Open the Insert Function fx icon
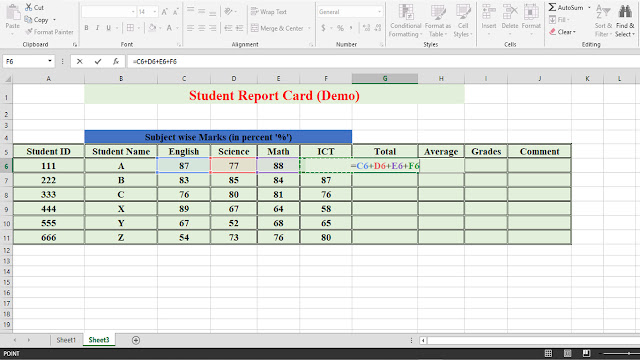 pyautogui.click(x=116, y=62)
